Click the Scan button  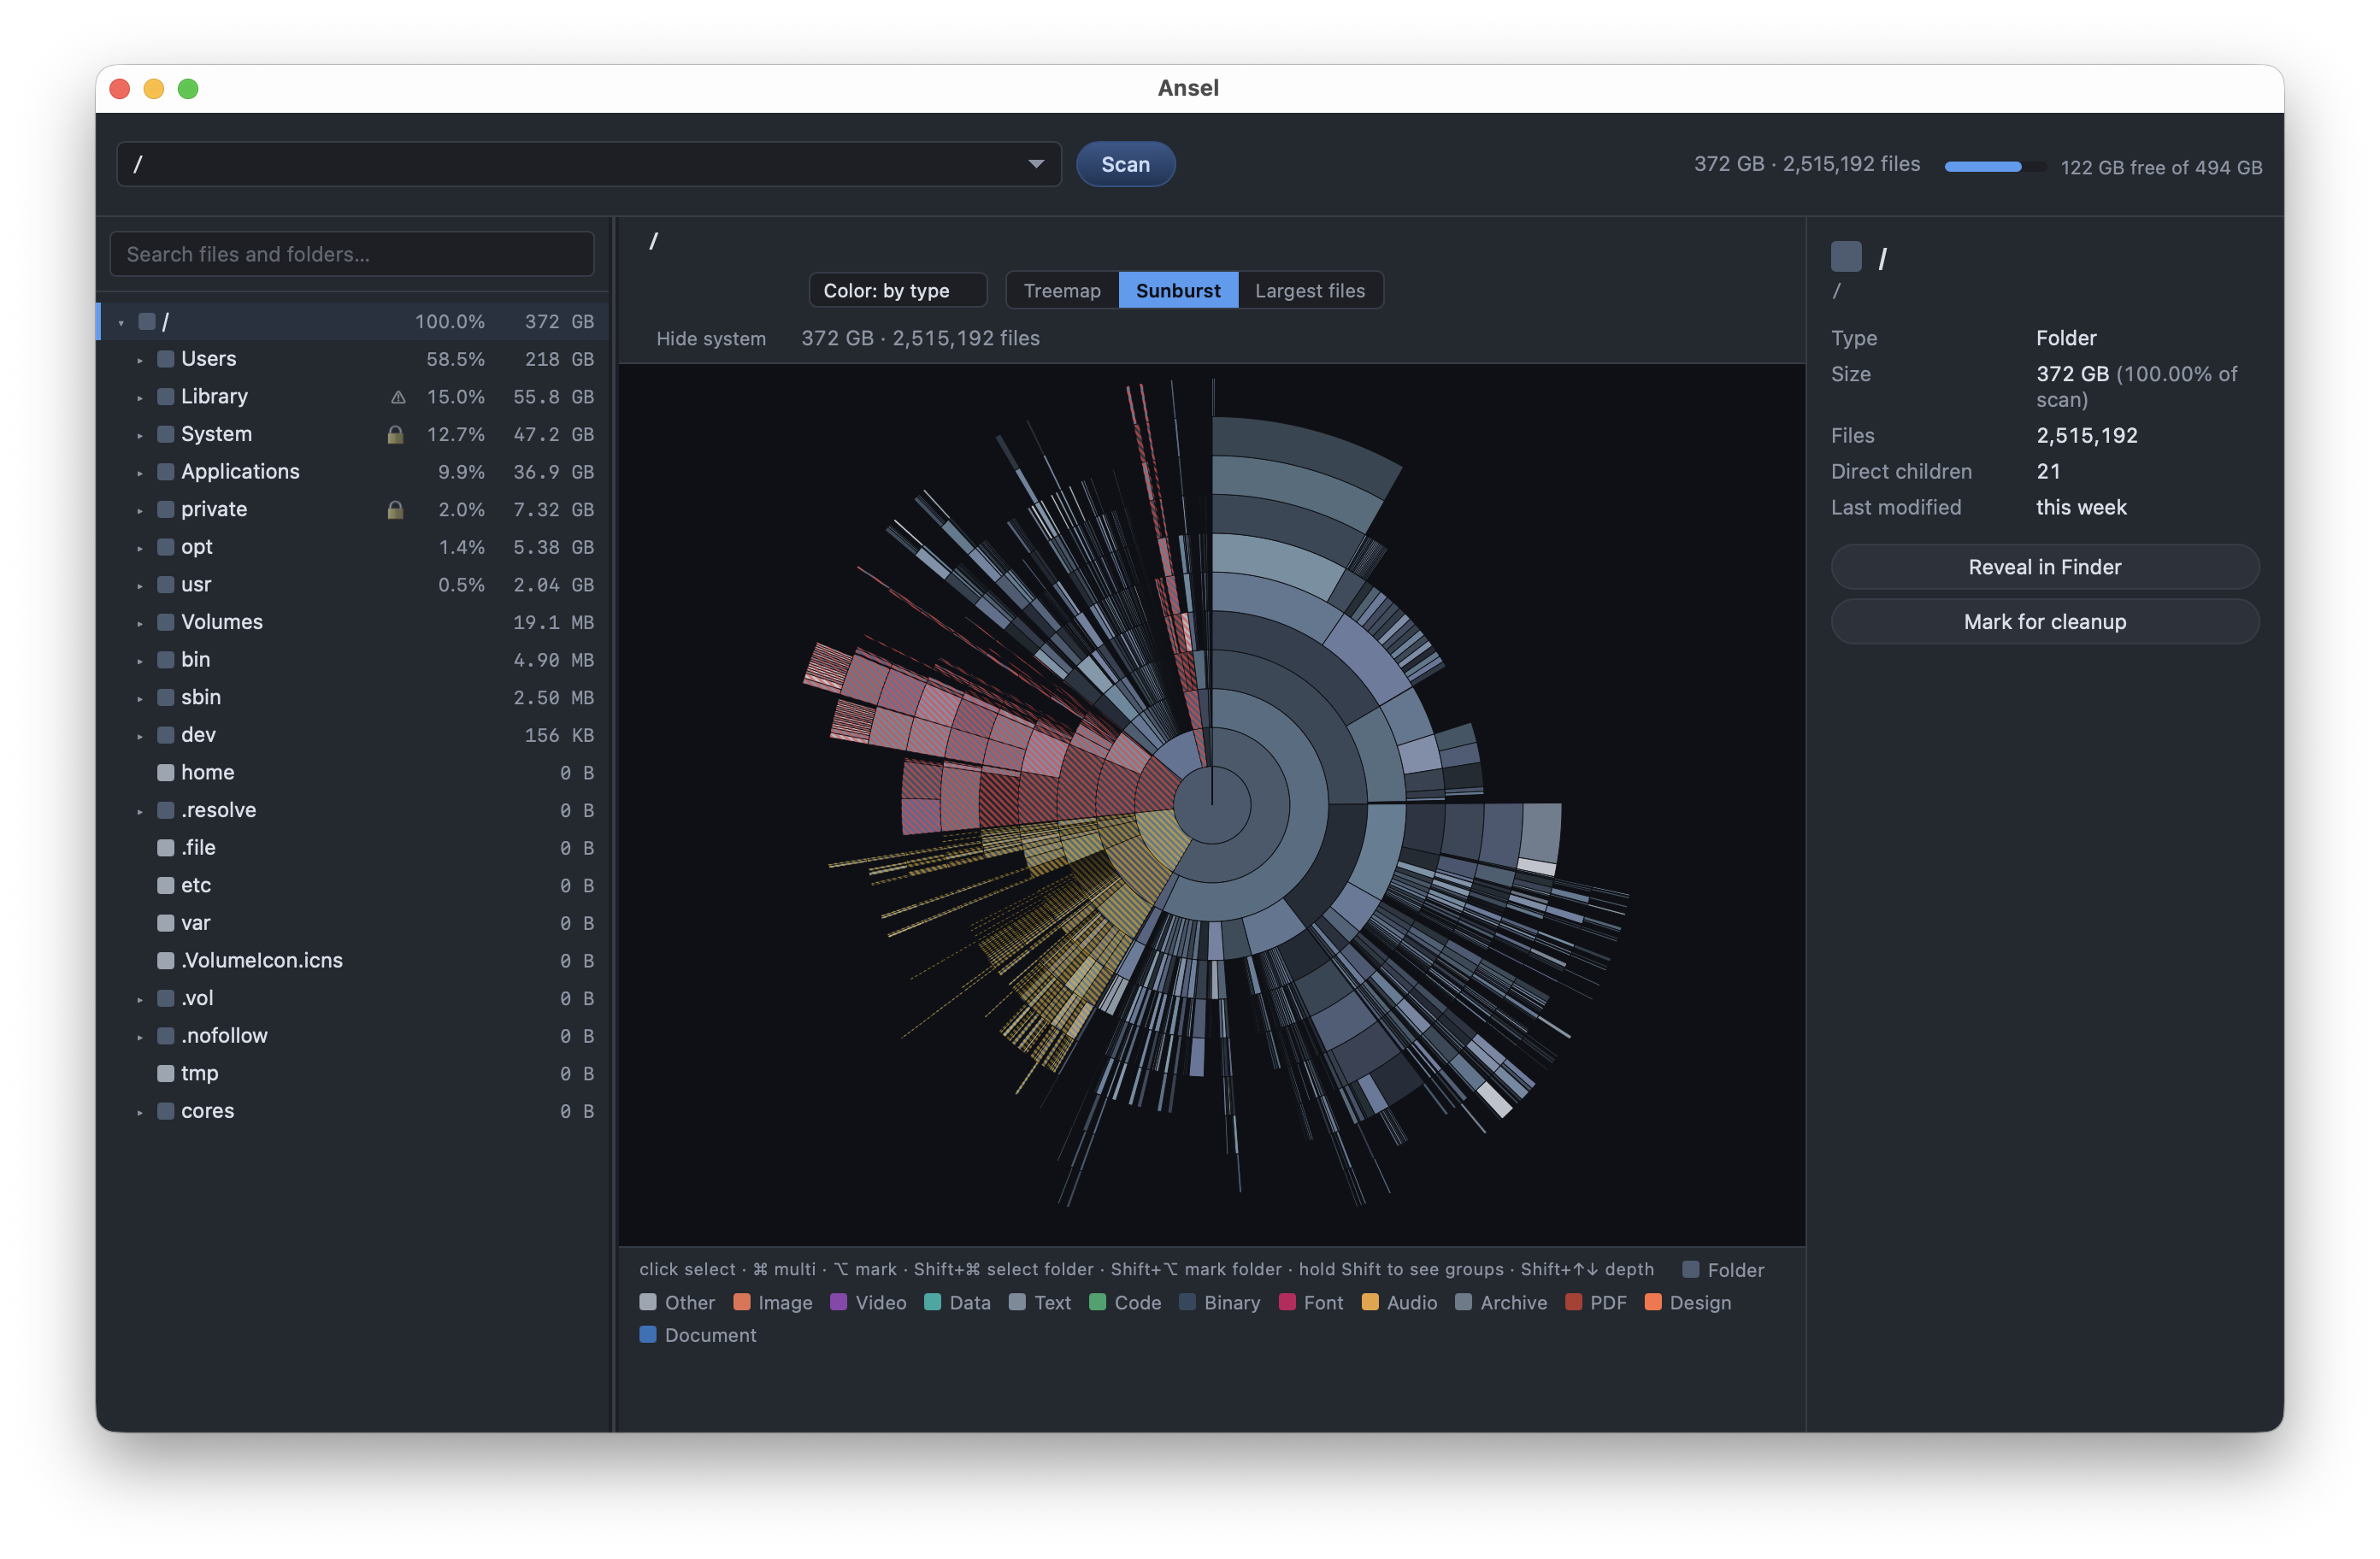1125,164
